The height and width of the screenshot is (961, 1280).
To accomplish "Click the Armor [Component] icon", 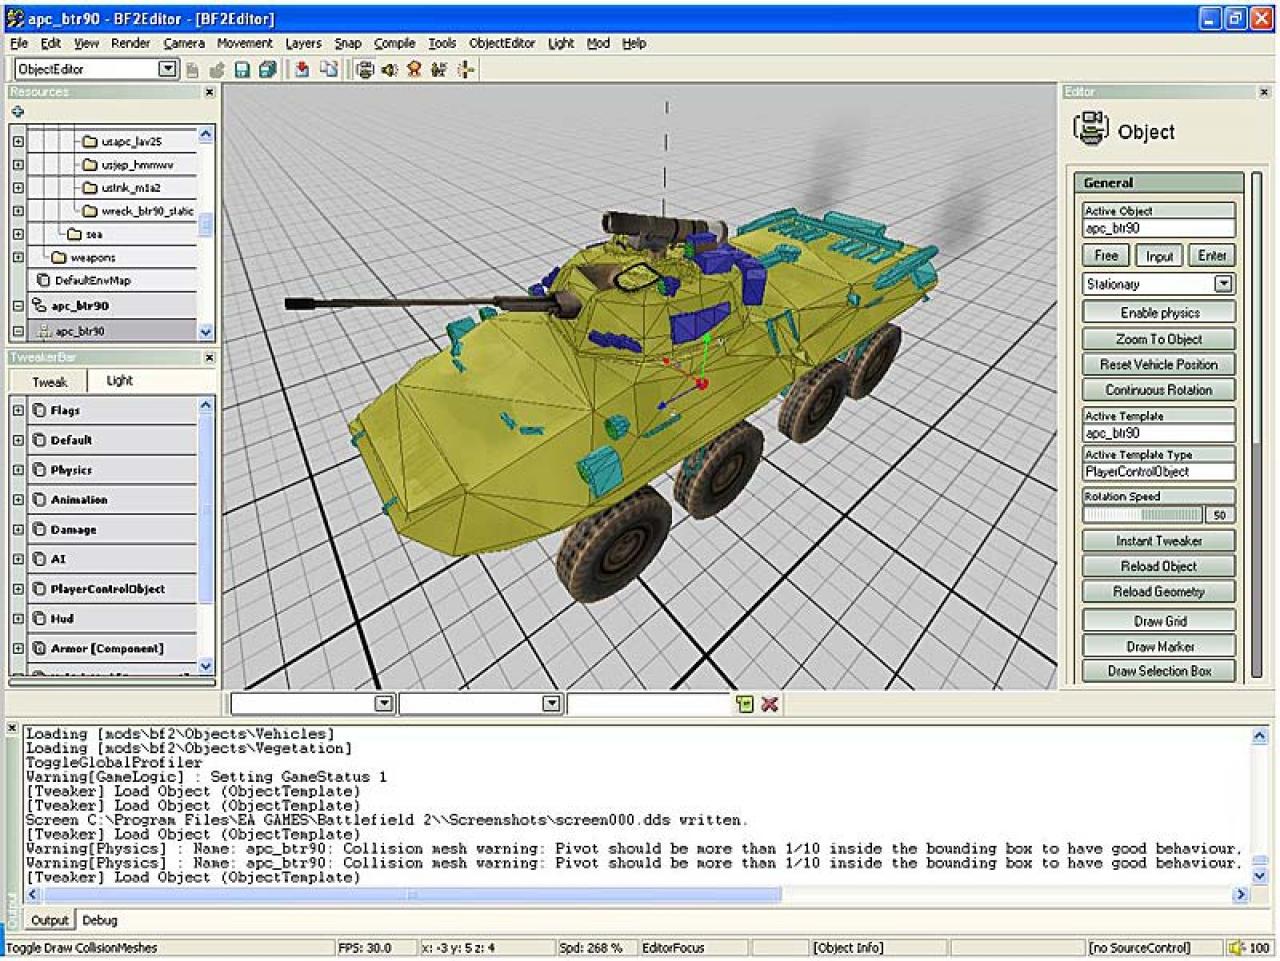I will pyautogui.click(x=39, y=648).
